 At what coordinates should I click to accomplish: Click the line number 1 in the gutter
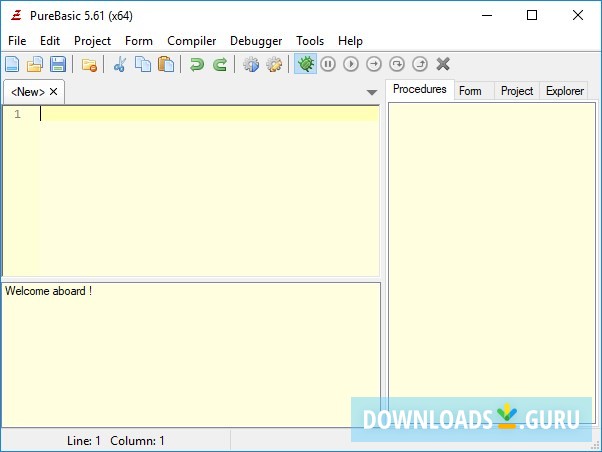pyautogui.click(x=17, y=114)
